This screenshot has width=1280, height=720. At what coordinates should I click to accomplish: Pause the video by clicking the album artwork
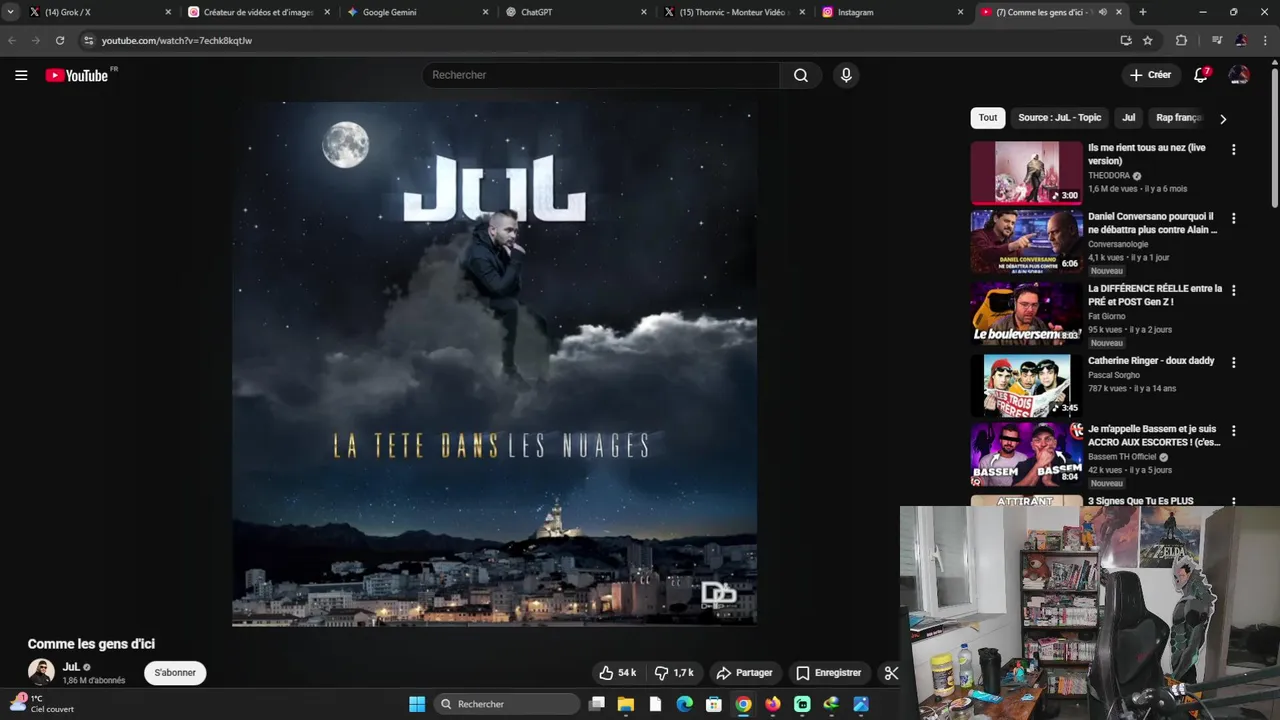click(x=494, y=364)
